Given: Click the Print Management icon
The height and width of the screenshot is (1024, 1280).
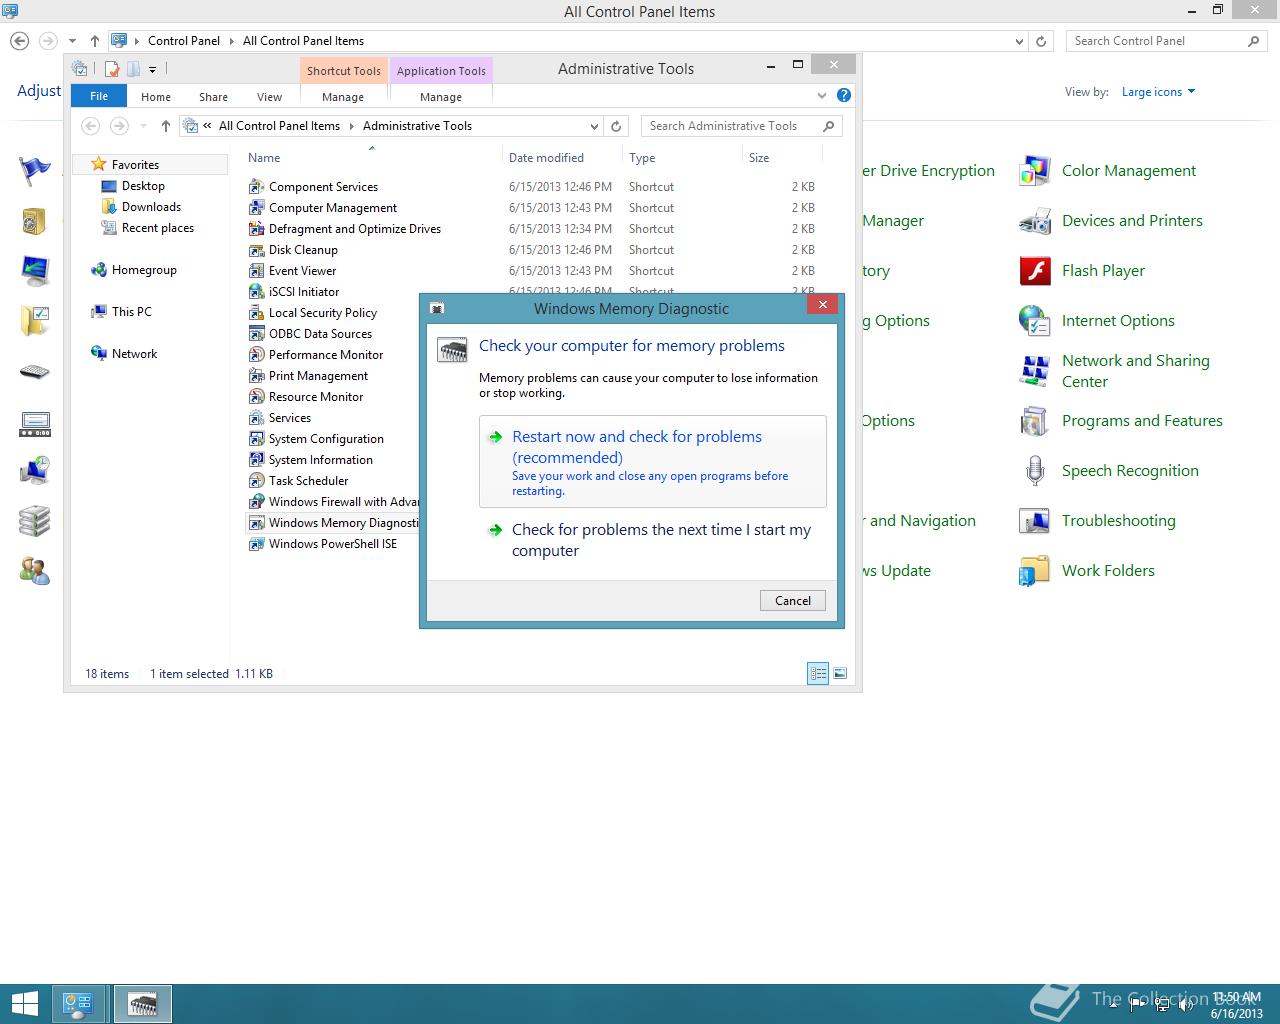Looking at the screenshot, I should pos(256,376).
